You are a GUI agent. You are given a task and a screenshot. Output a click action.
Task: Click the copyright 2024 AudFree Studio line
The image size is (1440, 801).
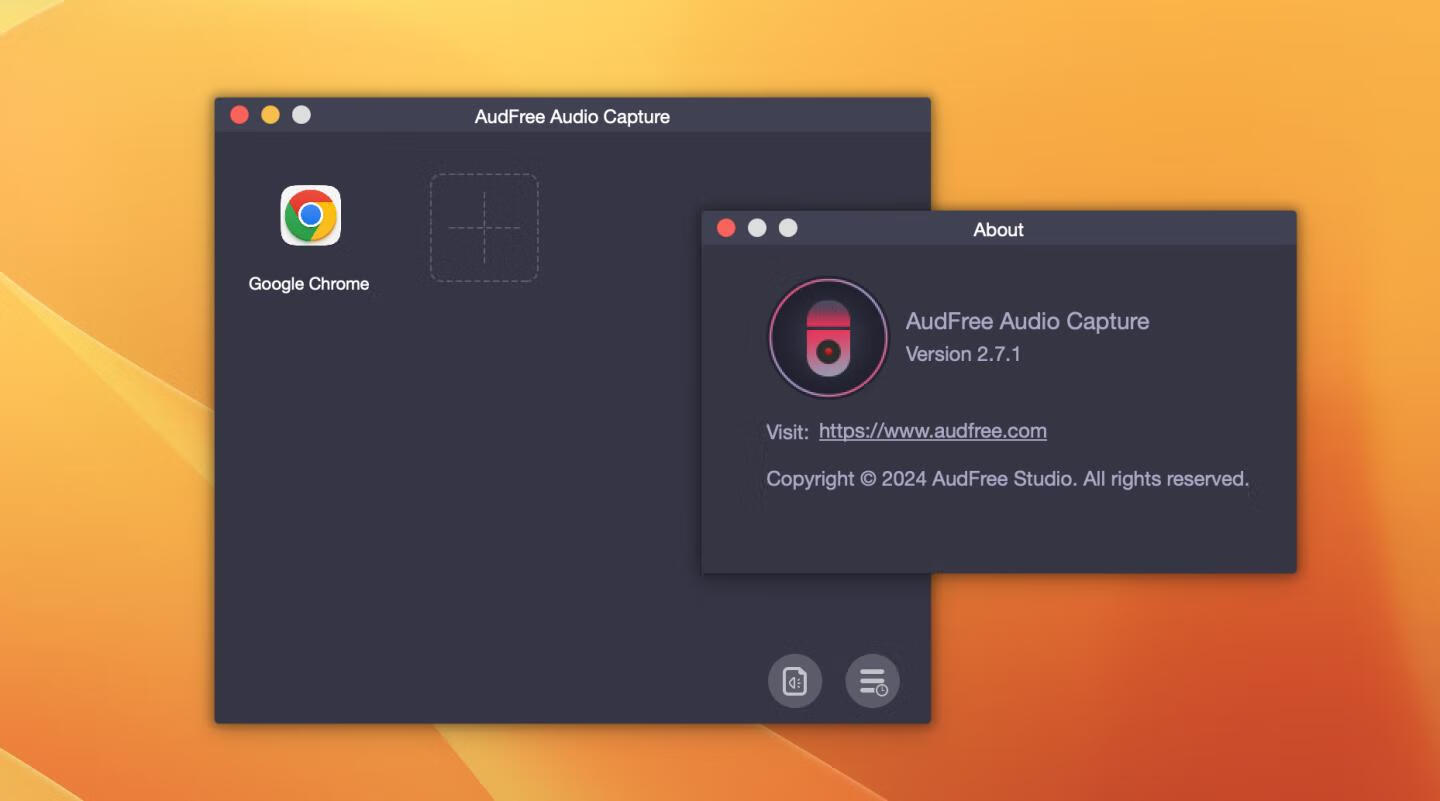click(x=1008, y=479)
